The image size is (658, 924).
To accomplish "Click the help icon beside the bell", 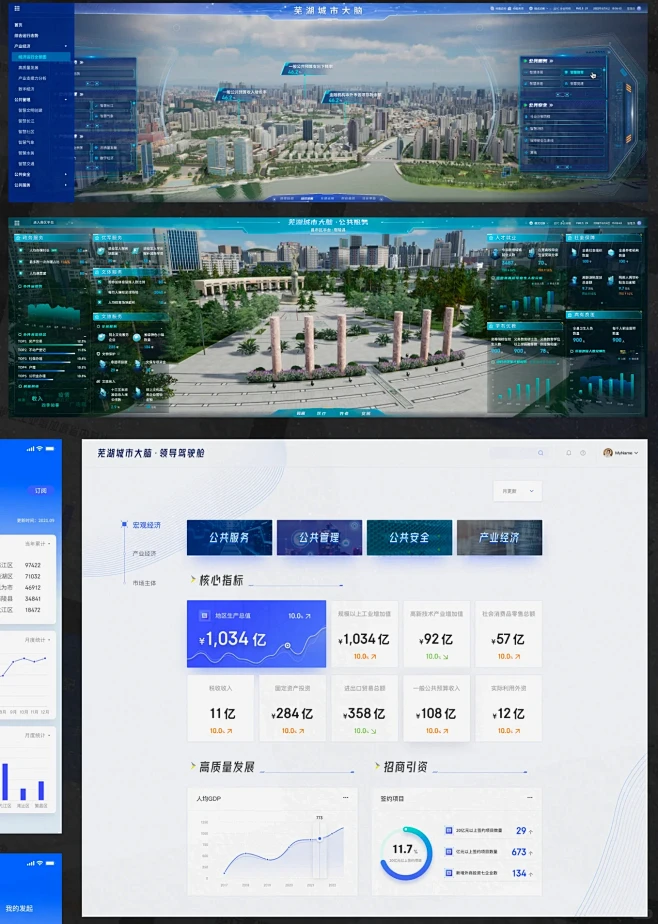I will tap(583, 453).
